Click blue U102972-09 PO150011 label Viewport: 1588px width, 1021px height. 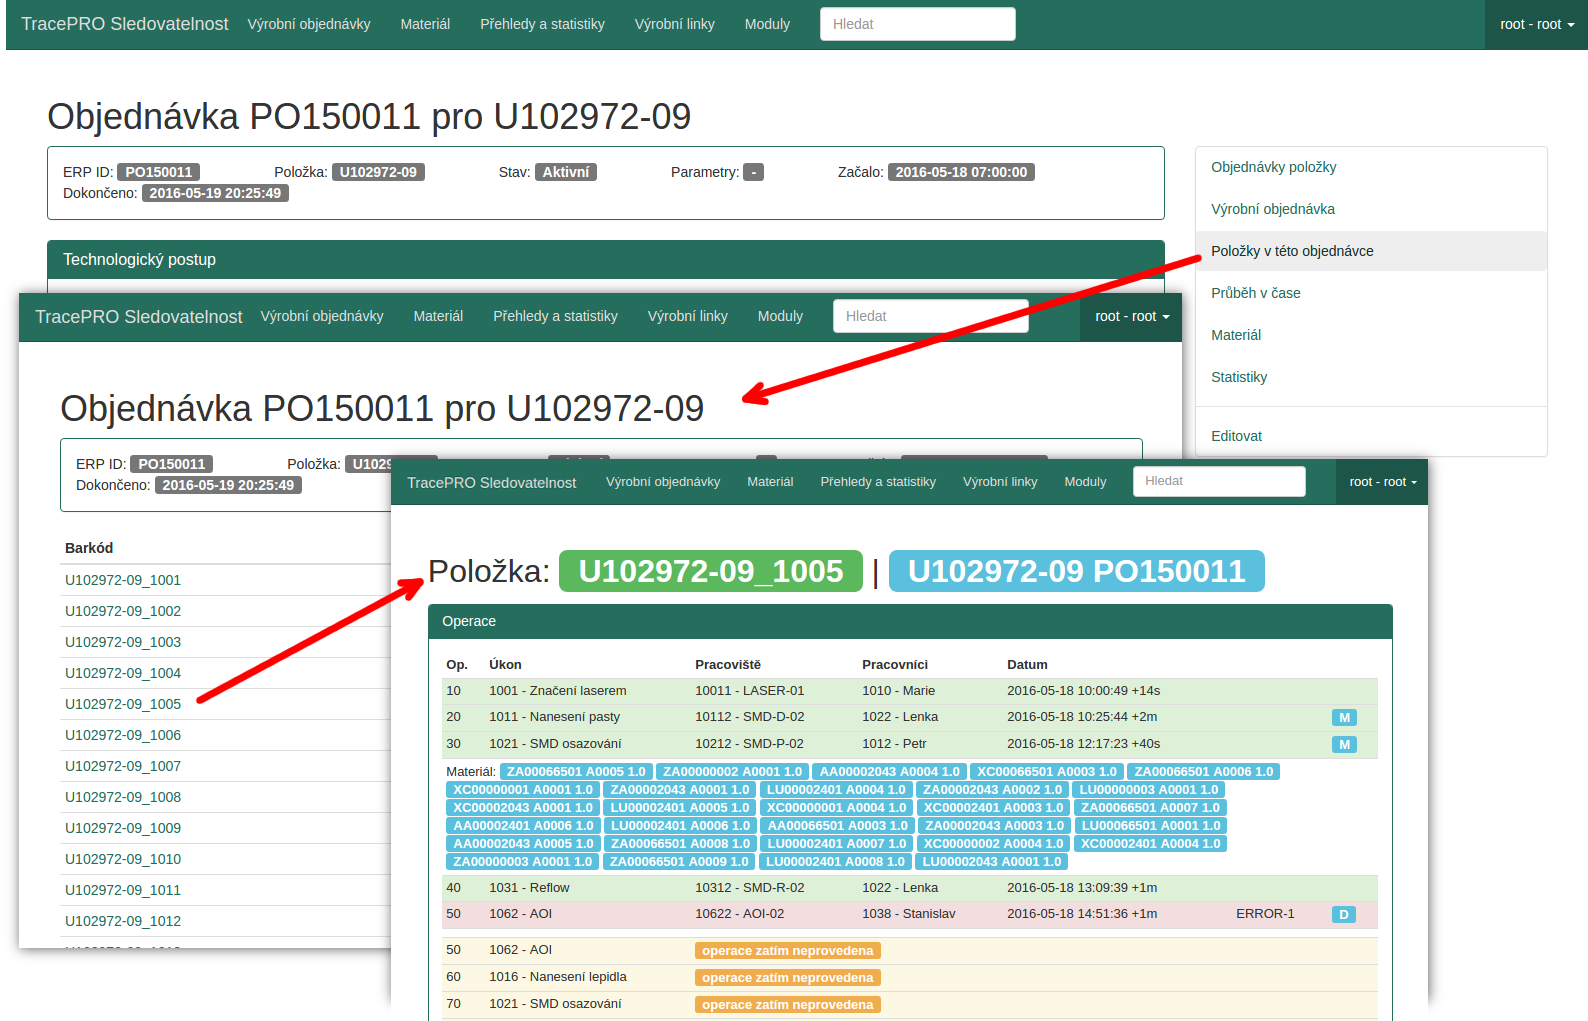tap(1076, 571)
